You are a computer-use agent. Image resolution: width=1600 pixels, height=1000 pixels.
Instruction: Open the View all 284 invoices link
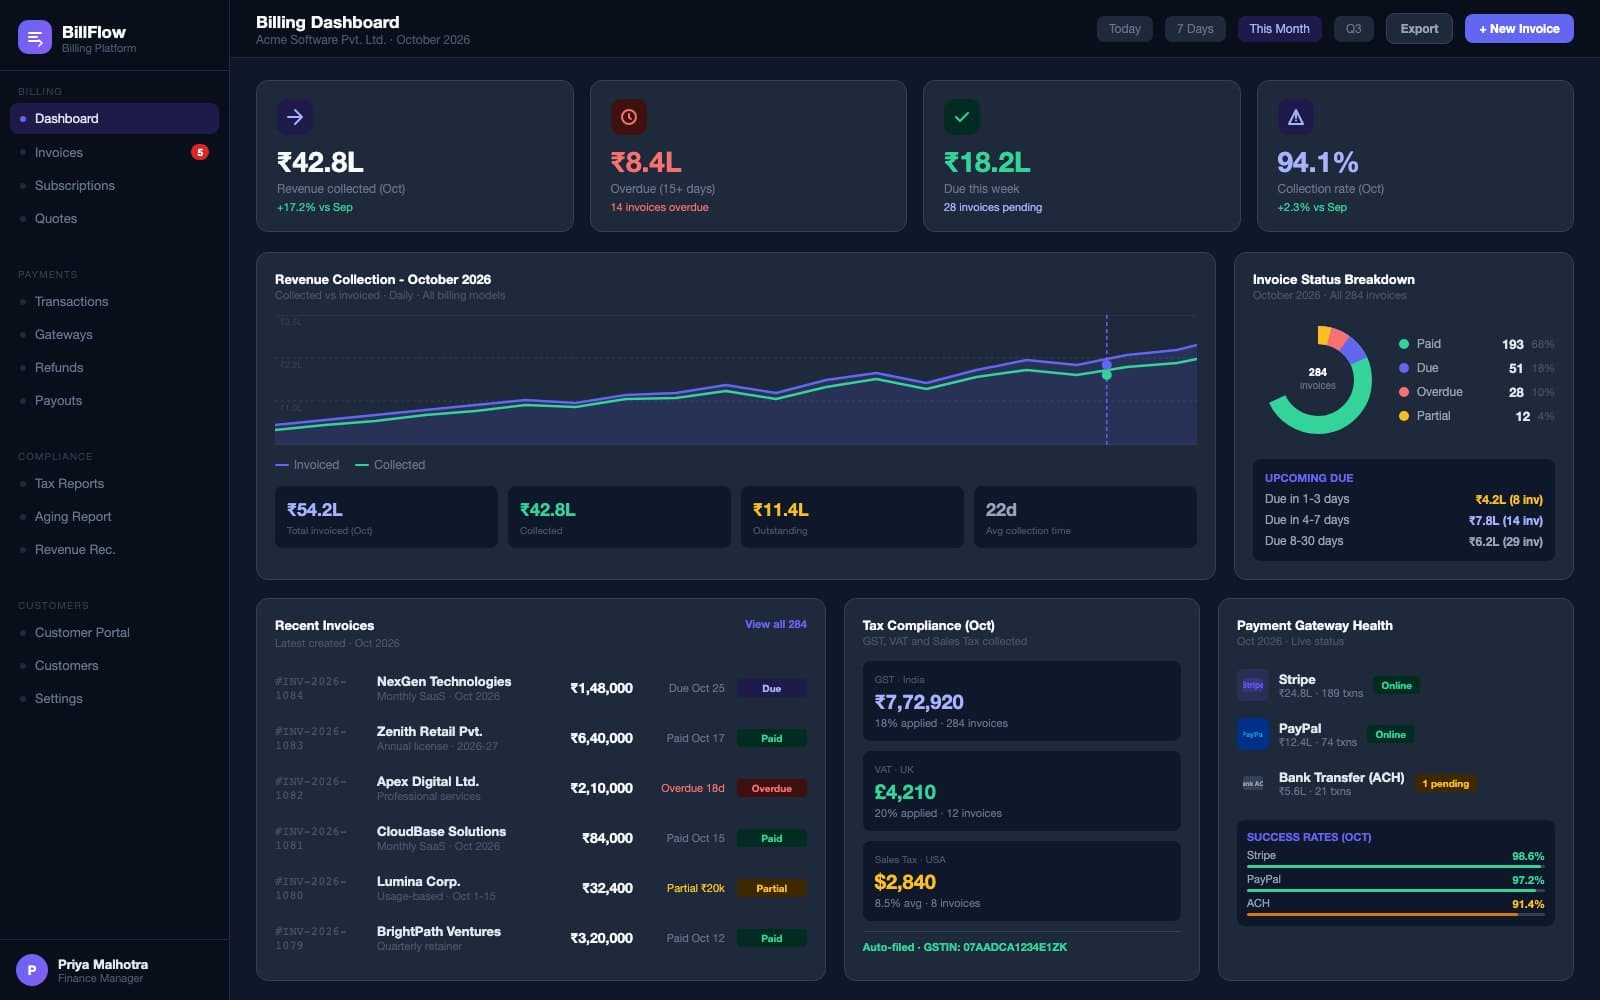pos(776,624)
